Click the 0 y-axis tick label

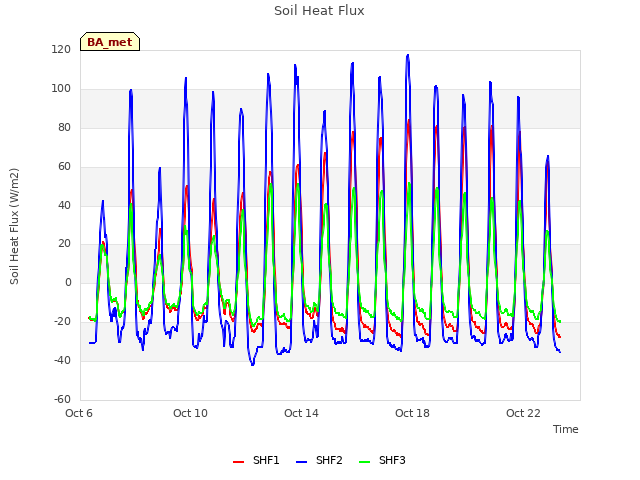point(68,282)
